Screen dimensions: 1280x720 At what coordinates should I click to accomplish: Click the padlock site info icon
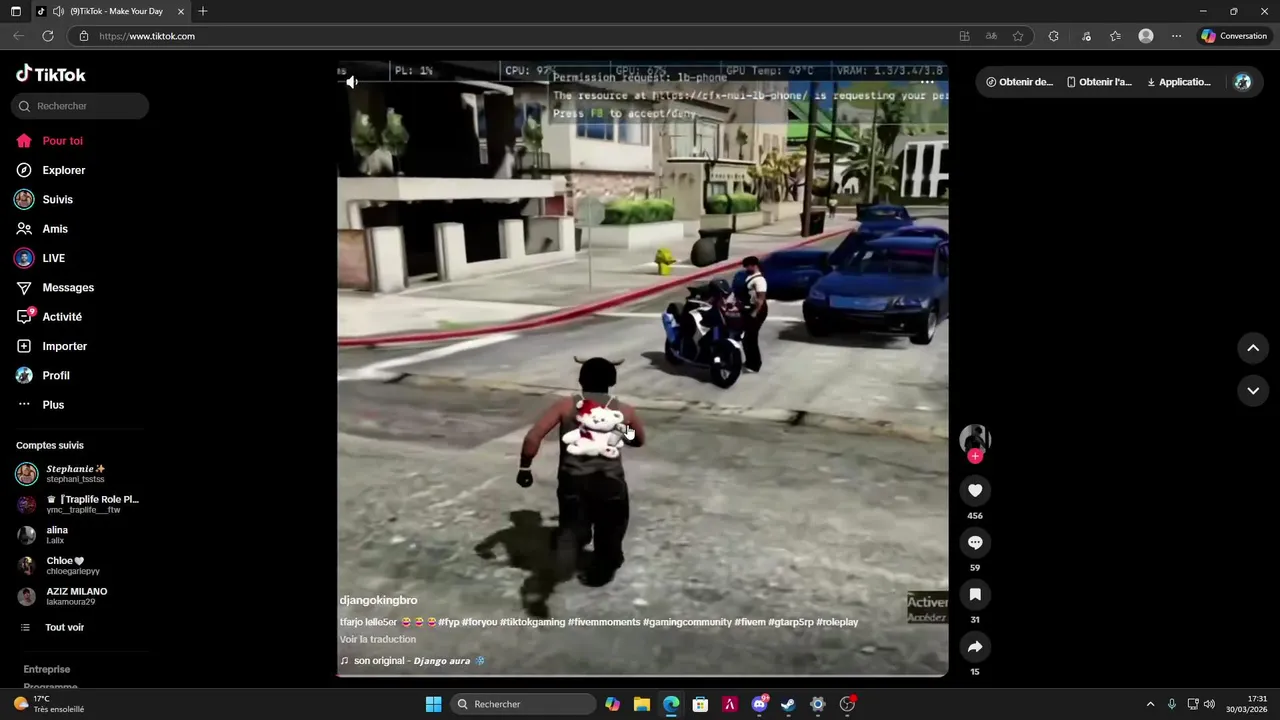point(84,36)
